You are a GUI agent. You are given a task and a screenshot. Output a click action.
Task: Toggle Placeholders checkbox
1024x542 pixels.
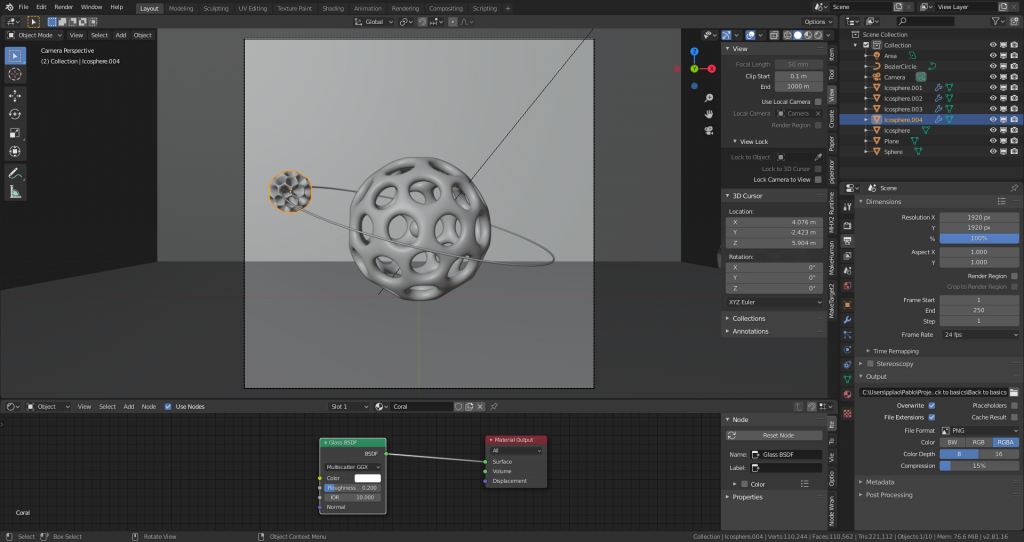[x=1014, y=406]
